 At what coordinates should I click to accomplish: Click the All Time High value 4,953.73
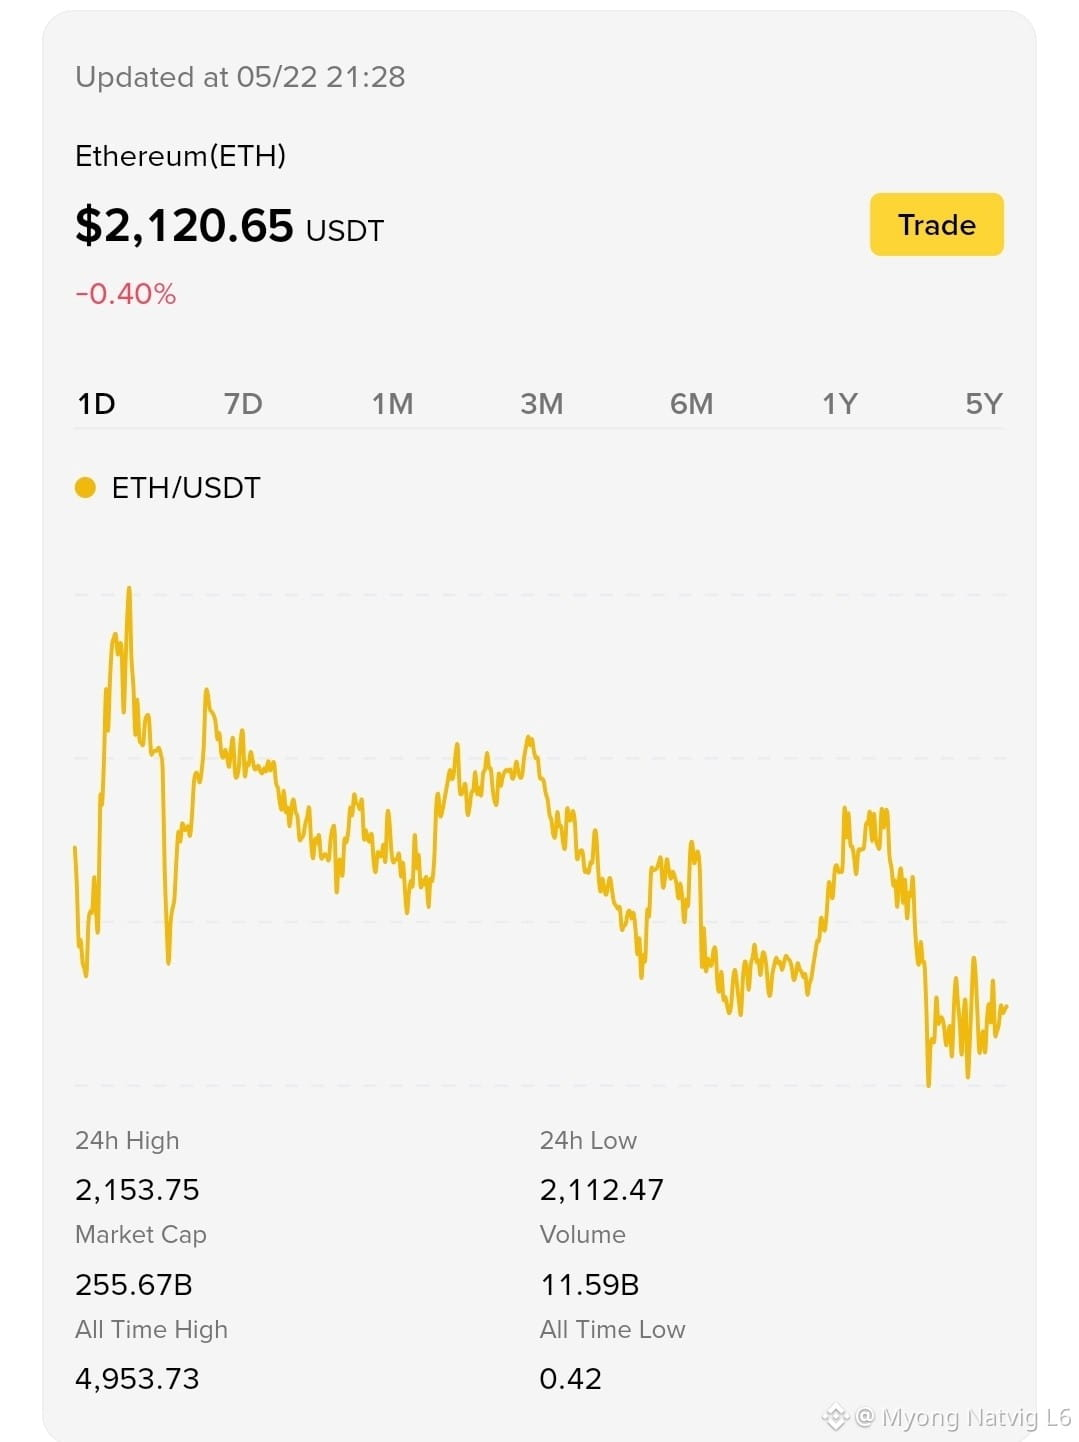coord(137,1379)
